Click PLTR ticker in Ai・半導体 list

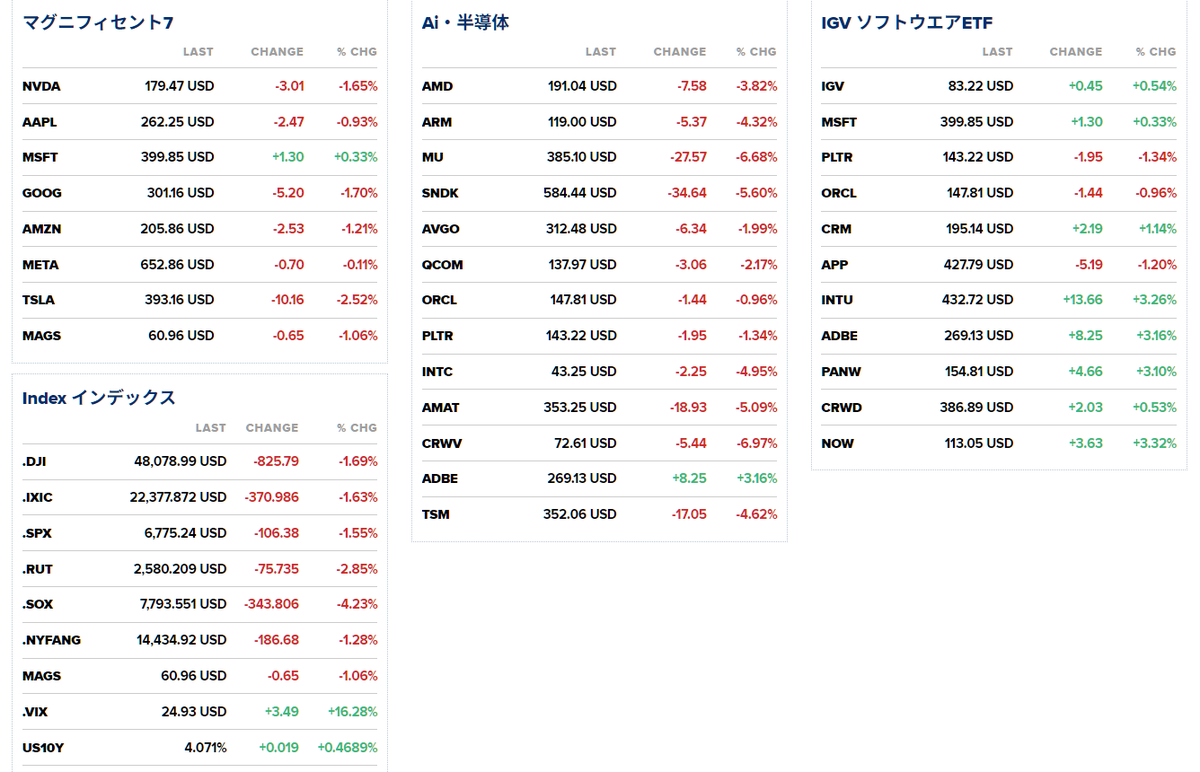coord(438,336)
